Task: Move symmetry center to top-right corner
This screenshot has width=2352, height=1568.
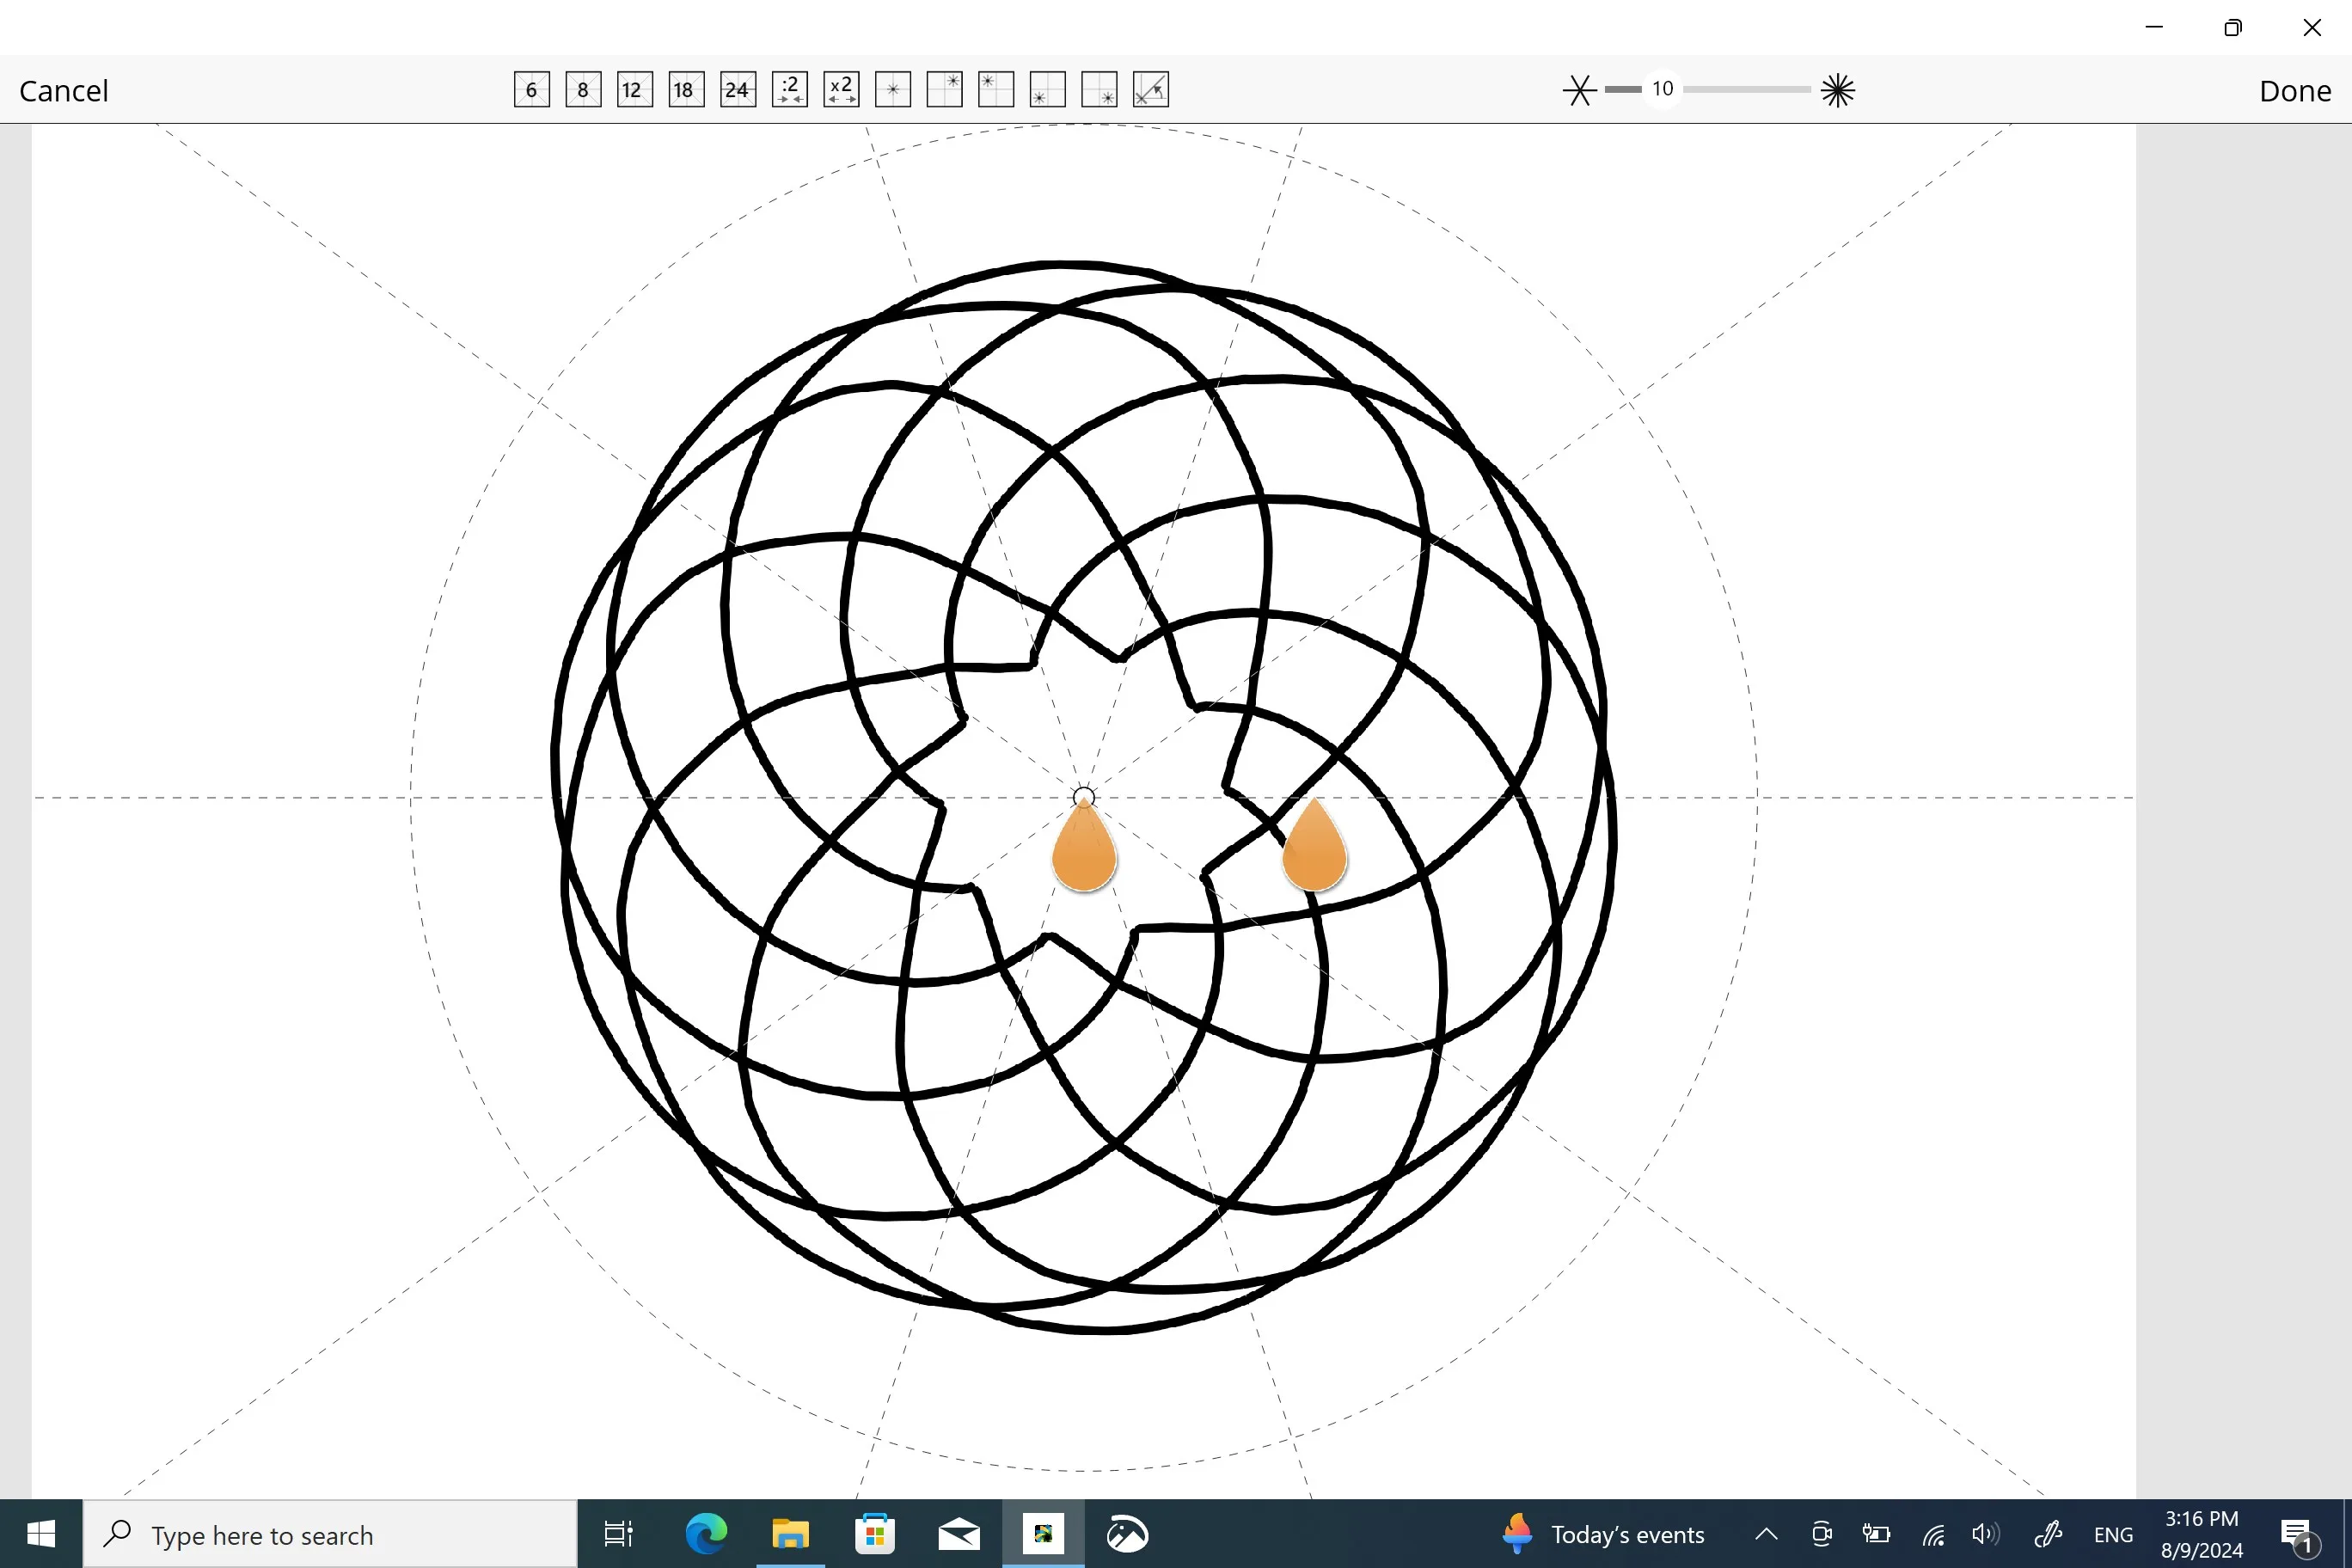Action: [945, 90]
